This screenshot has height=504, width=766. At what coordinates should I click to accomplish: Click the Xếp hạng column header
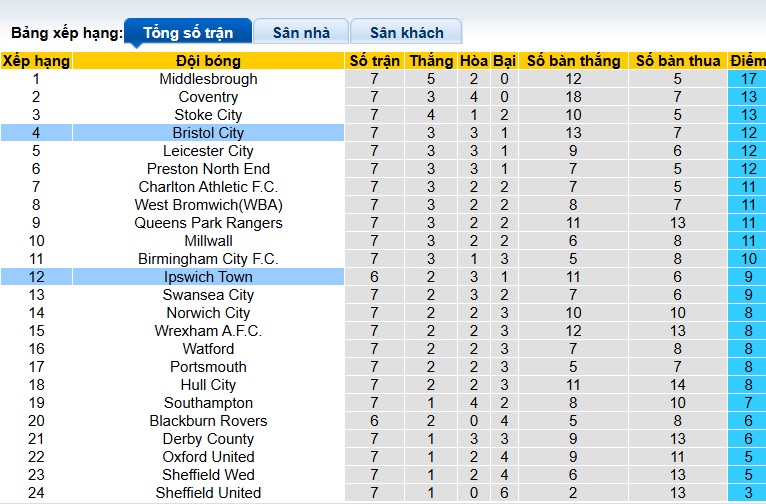click(36, 61)
